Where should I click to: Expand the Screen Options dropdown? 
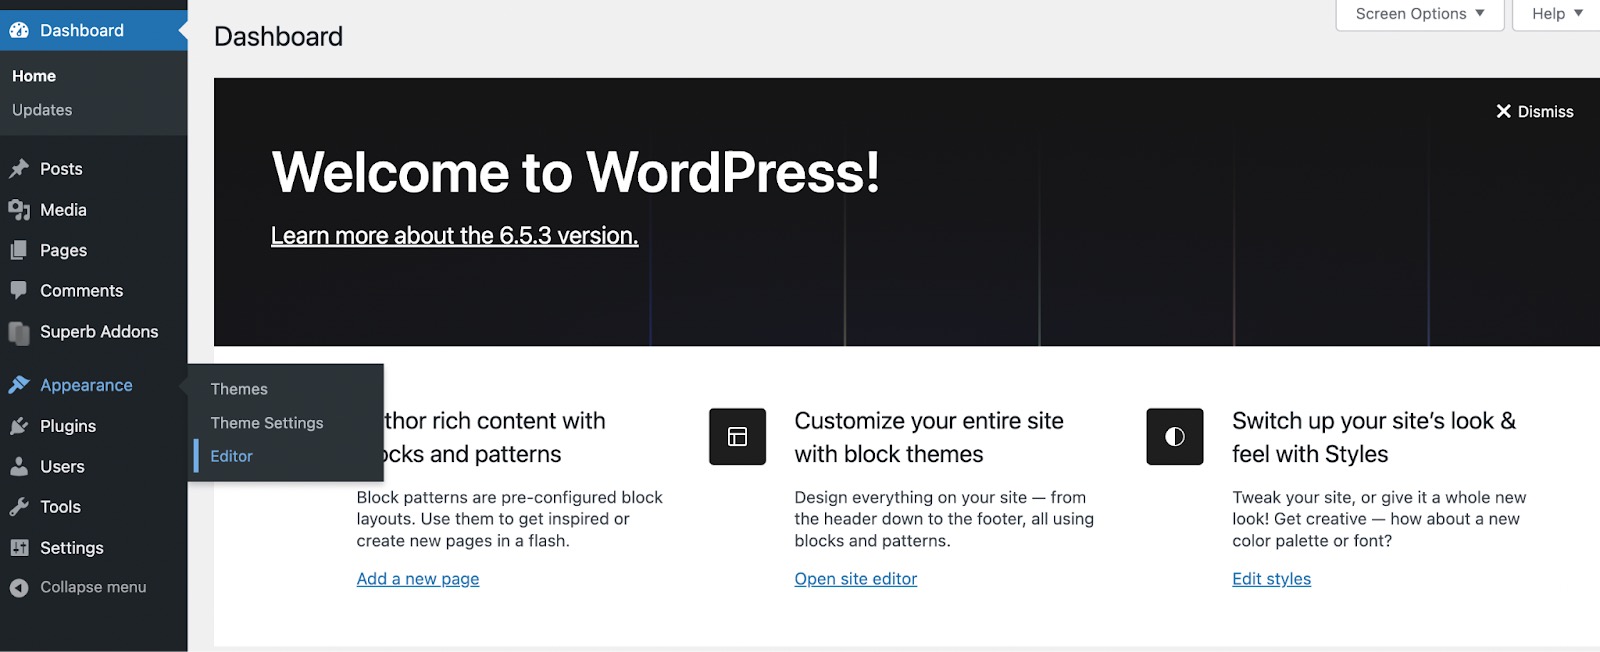(1420, 14)
